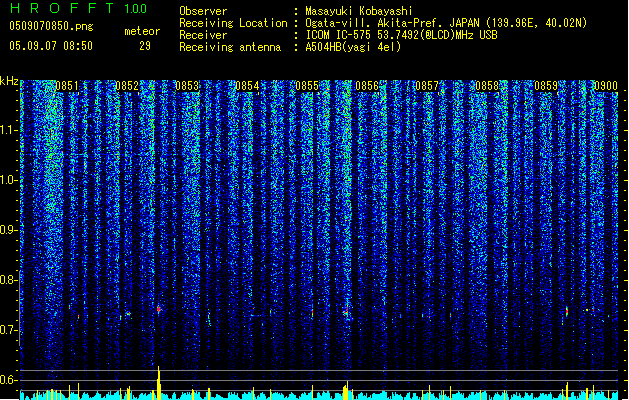Viewport: 629px width, 400px height.
Task: Click the 0853 time marker
Action: [x=187, y=86]
